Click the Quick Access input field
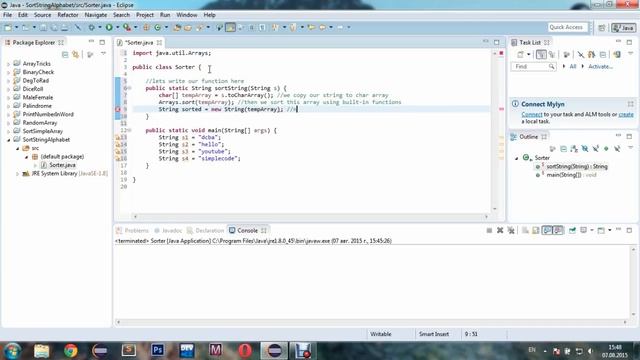This screenshot has width=640, height=360. [x=567, y=27]
